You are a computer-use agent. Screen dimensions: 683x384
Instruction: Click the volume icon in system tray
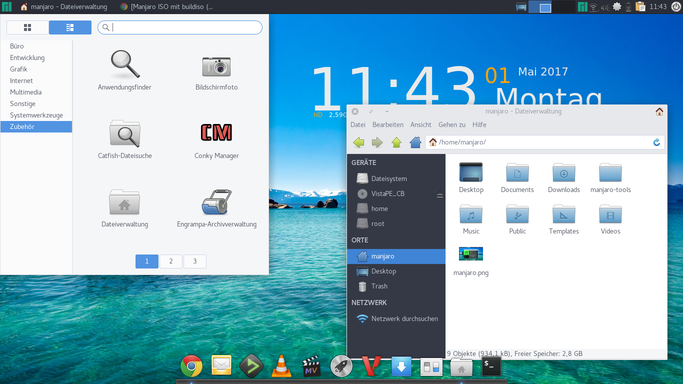(x=605, y=7)
